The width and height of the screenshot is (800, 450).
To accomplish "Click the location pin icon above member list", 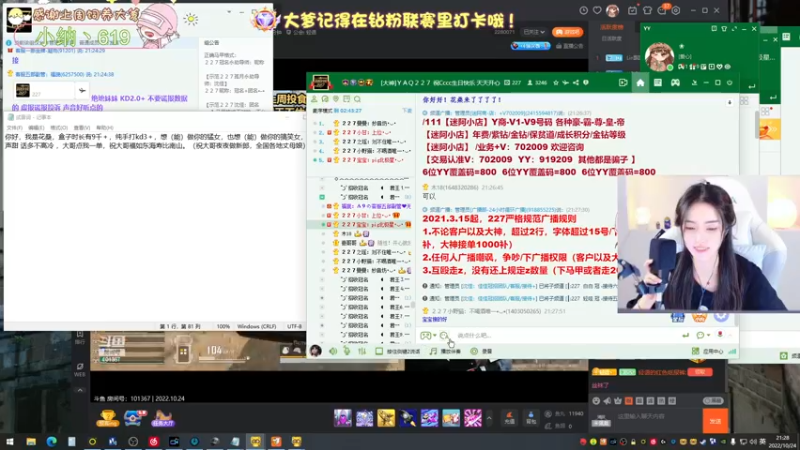I will pyautogui.click(x=336, y=99).
